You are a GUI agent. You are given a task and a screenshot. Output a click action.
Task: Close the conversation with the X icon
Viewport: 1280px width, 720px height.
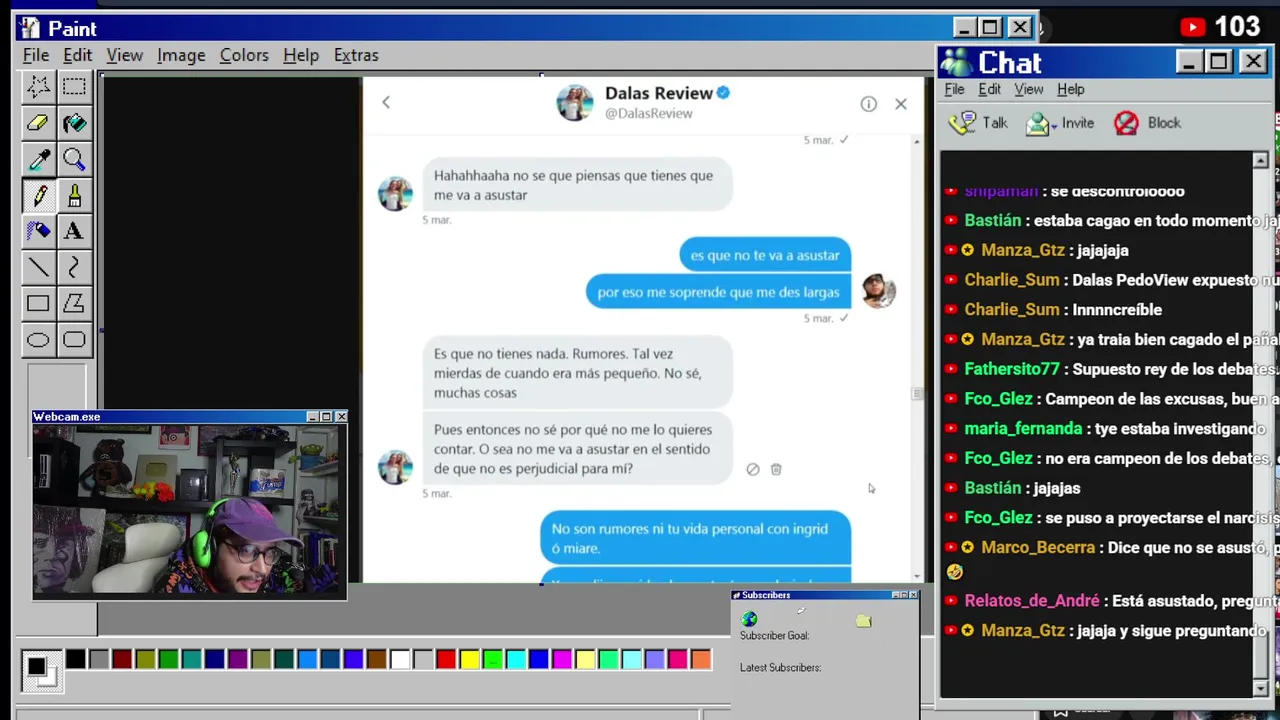click(901, 103)
